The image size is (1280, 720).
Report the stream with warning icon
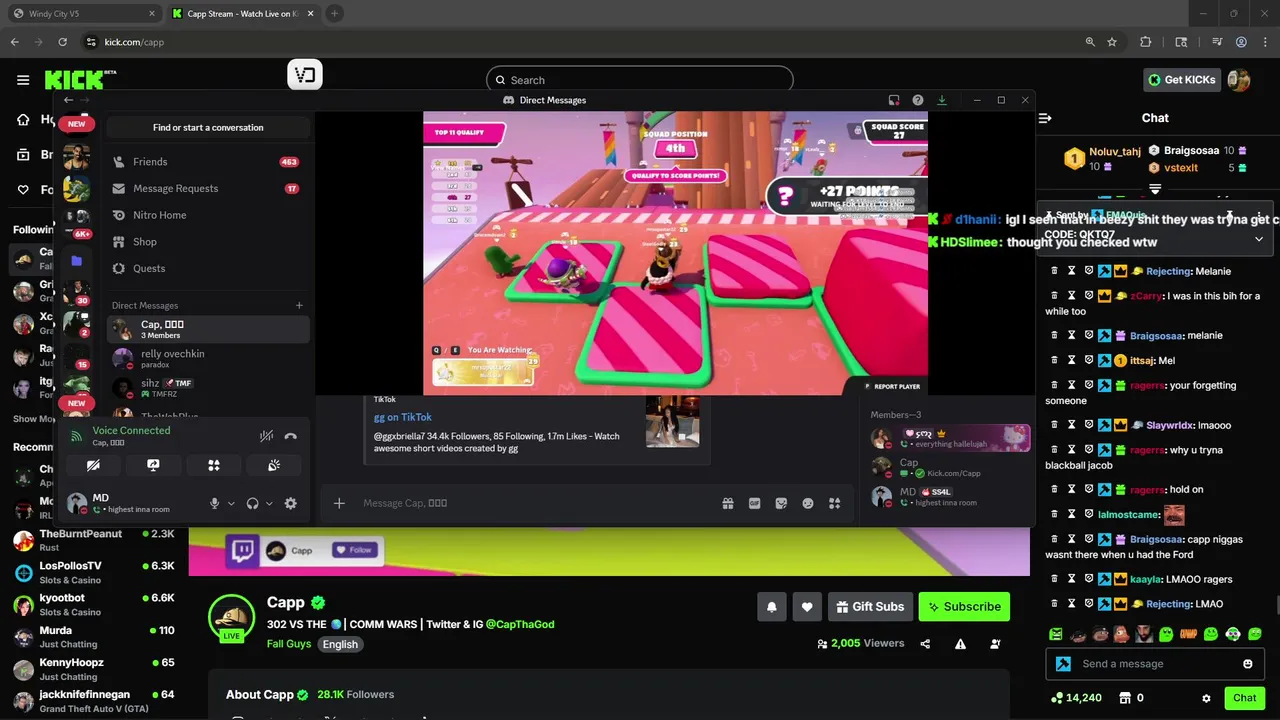point(960,644)
